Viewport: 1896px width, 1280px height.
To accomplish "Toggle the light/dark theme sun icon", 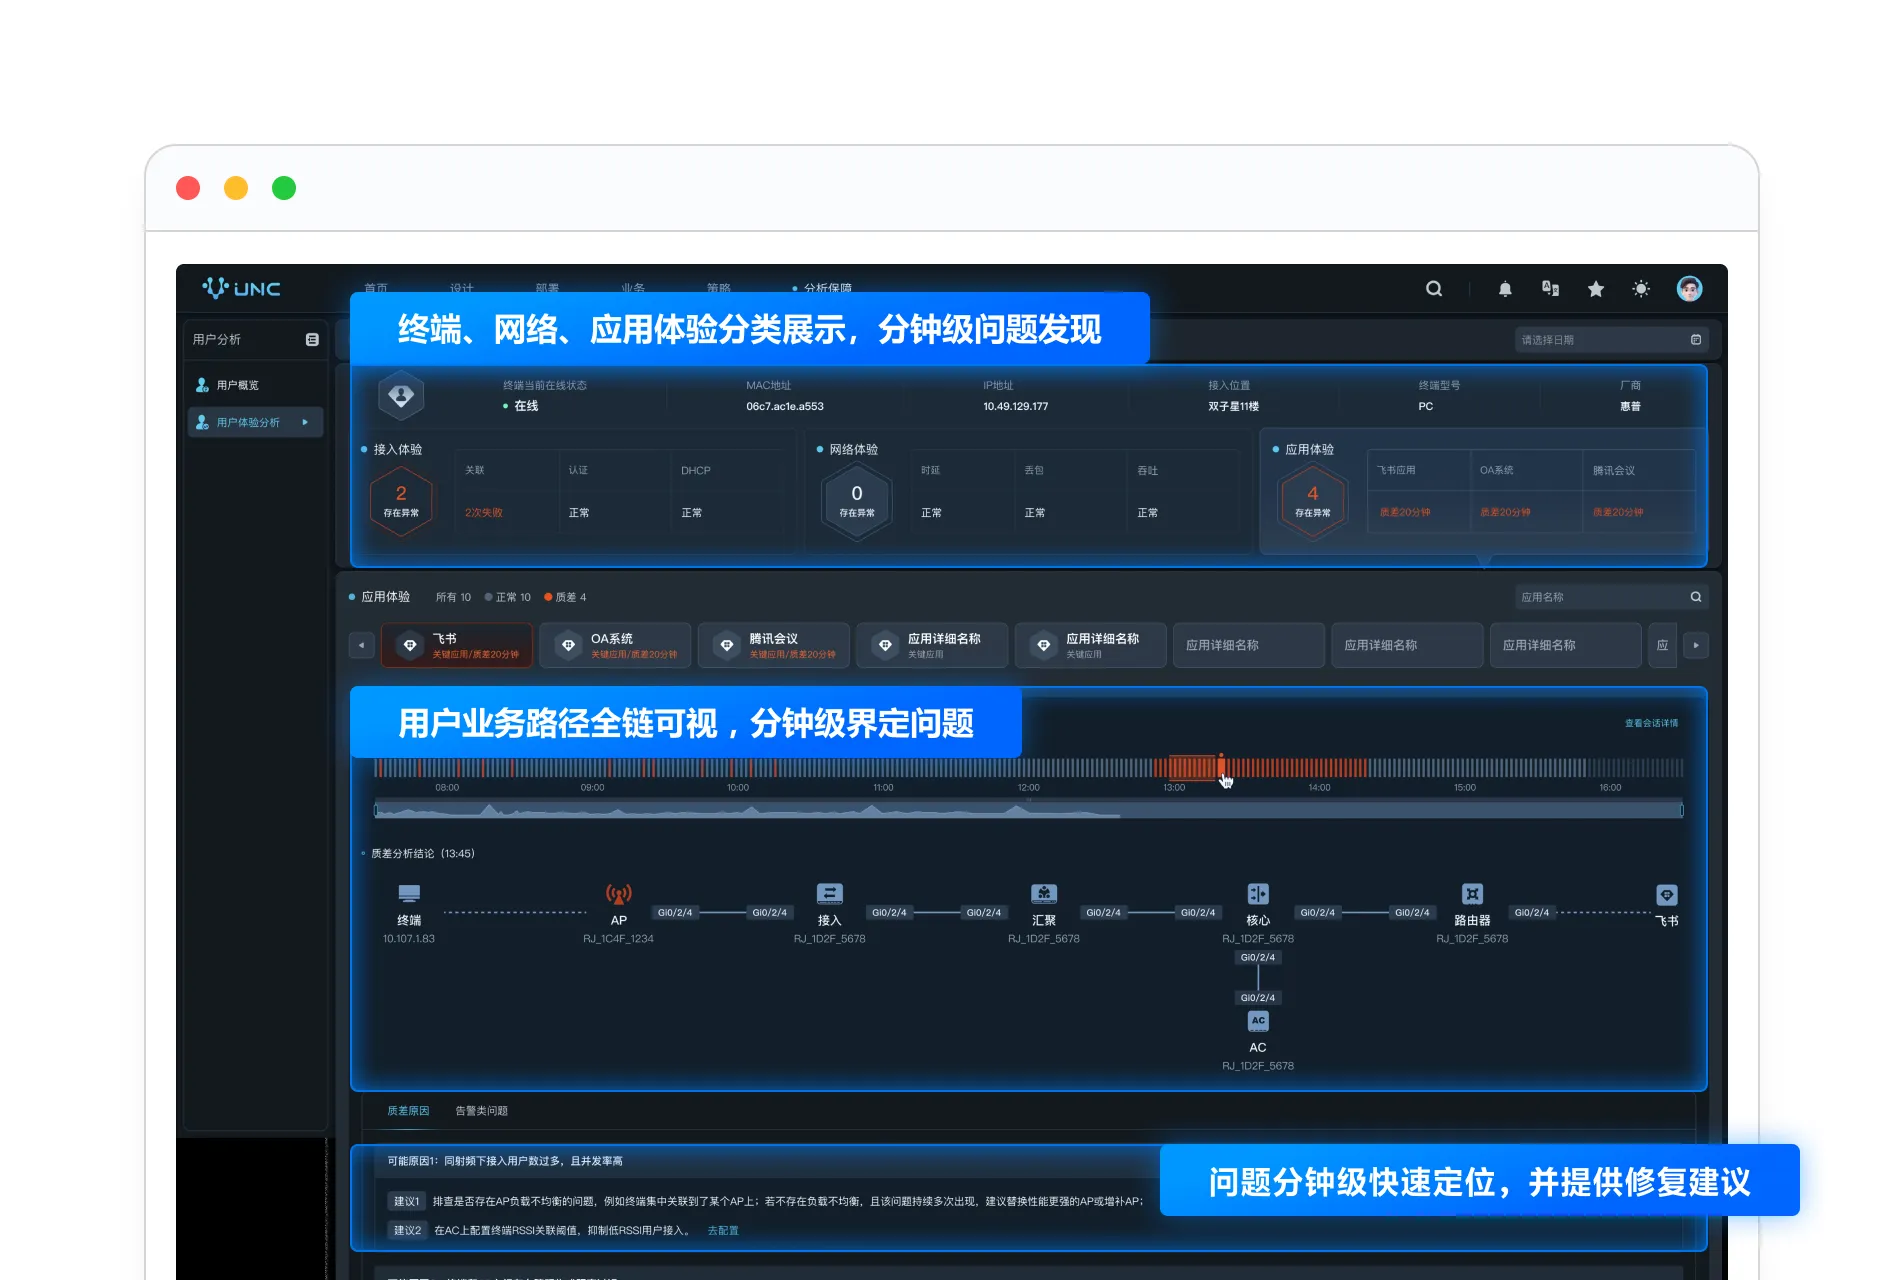I will click(1641, 289).
